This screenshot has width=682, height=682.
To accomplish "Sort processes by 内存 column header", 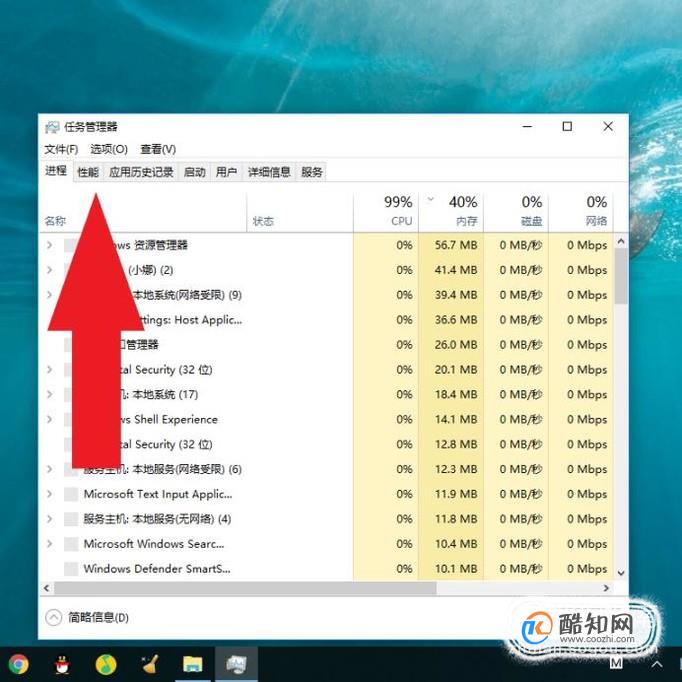I will click(x=451, y=211).
